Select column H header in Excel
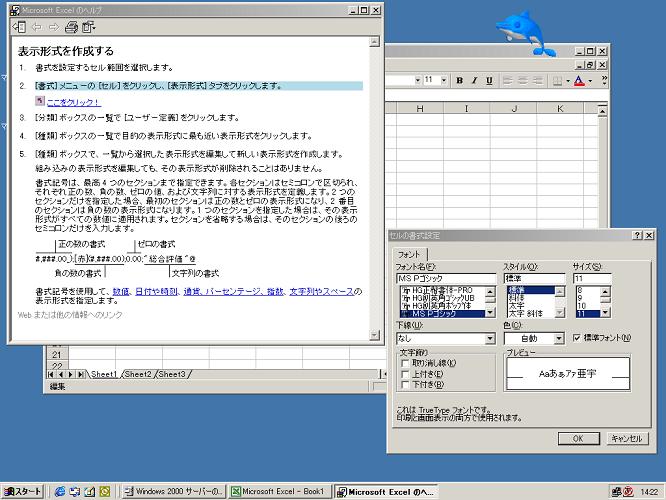This screenshot has height=500, width=666. click(x=420, y=109)
